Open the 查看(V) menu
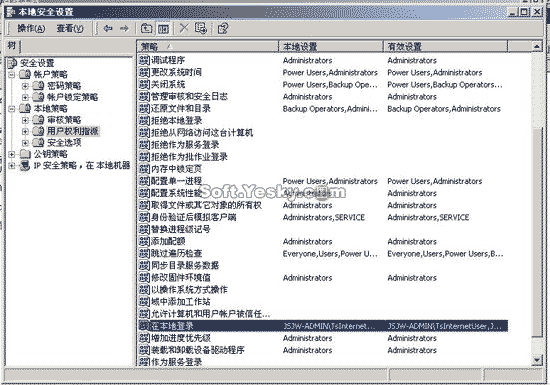This screenshot has height=385, width=550. coord(70,28)
